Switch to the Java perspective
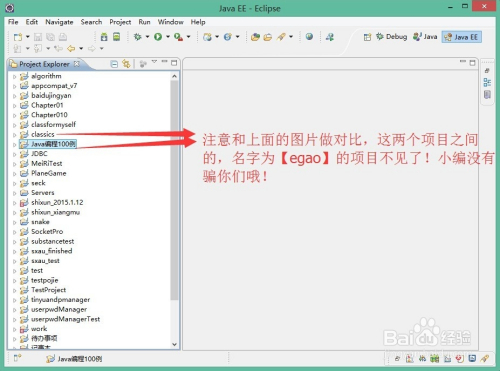Viewport: 500px width, 371px height. click(425, 37)
